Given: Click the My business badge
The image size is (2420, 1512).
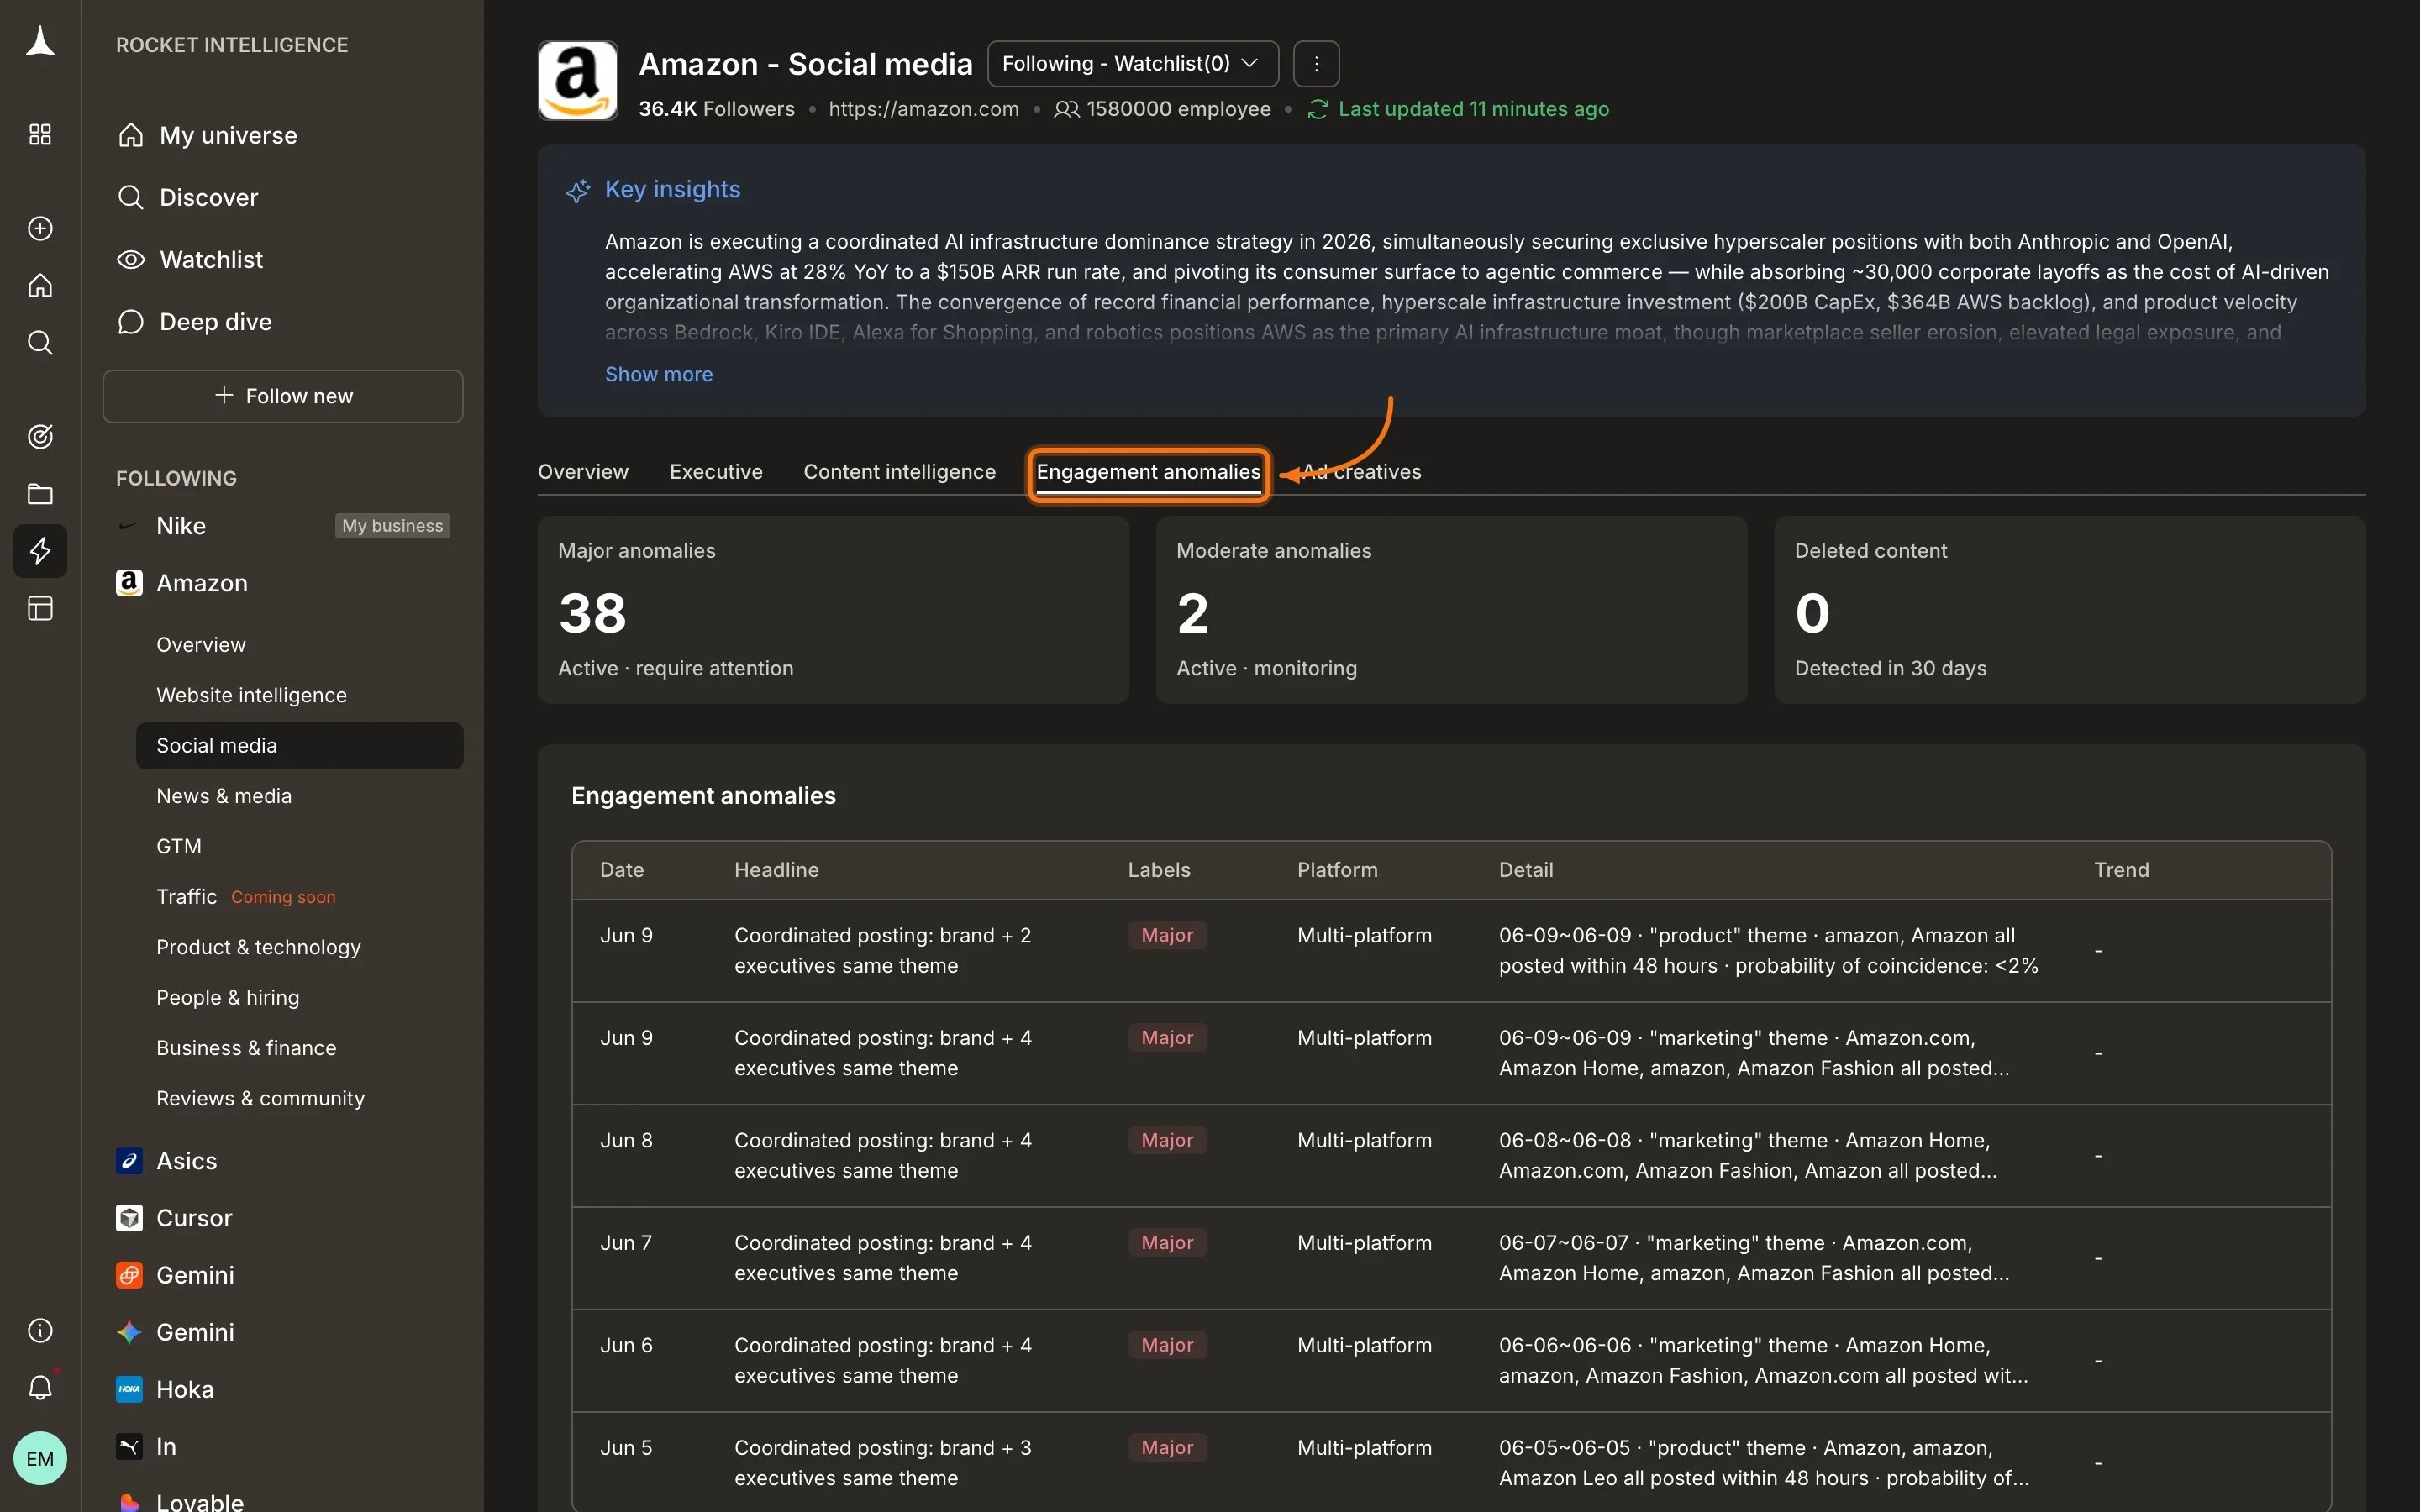Looking at the screenshot, I should click(x=392, y=526).
